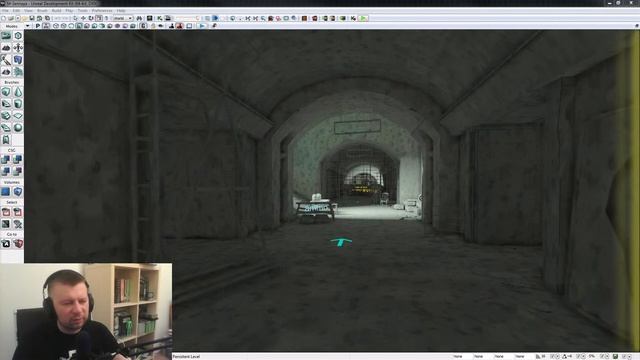Pick the Spiral staircase brush

point(6,128)
